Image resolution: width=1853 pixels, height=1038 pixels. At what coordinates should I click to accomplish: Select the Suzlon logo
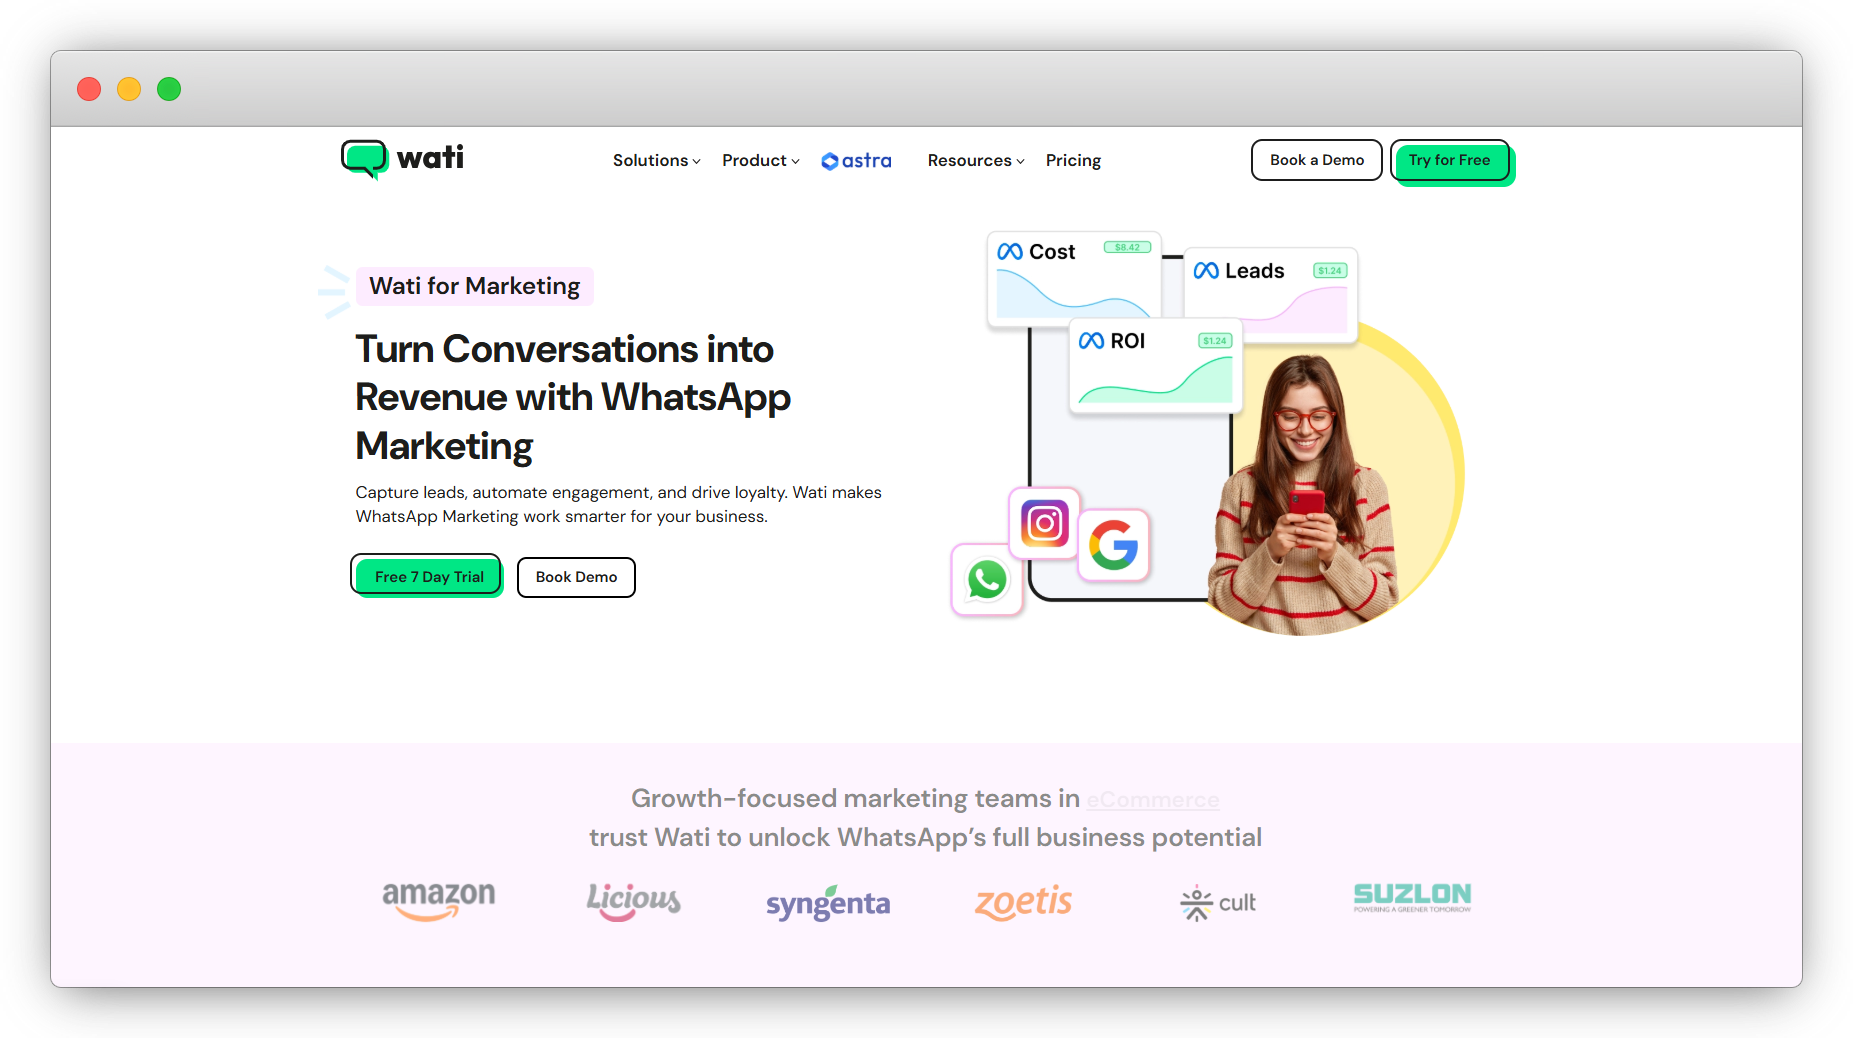point(1412,897)
